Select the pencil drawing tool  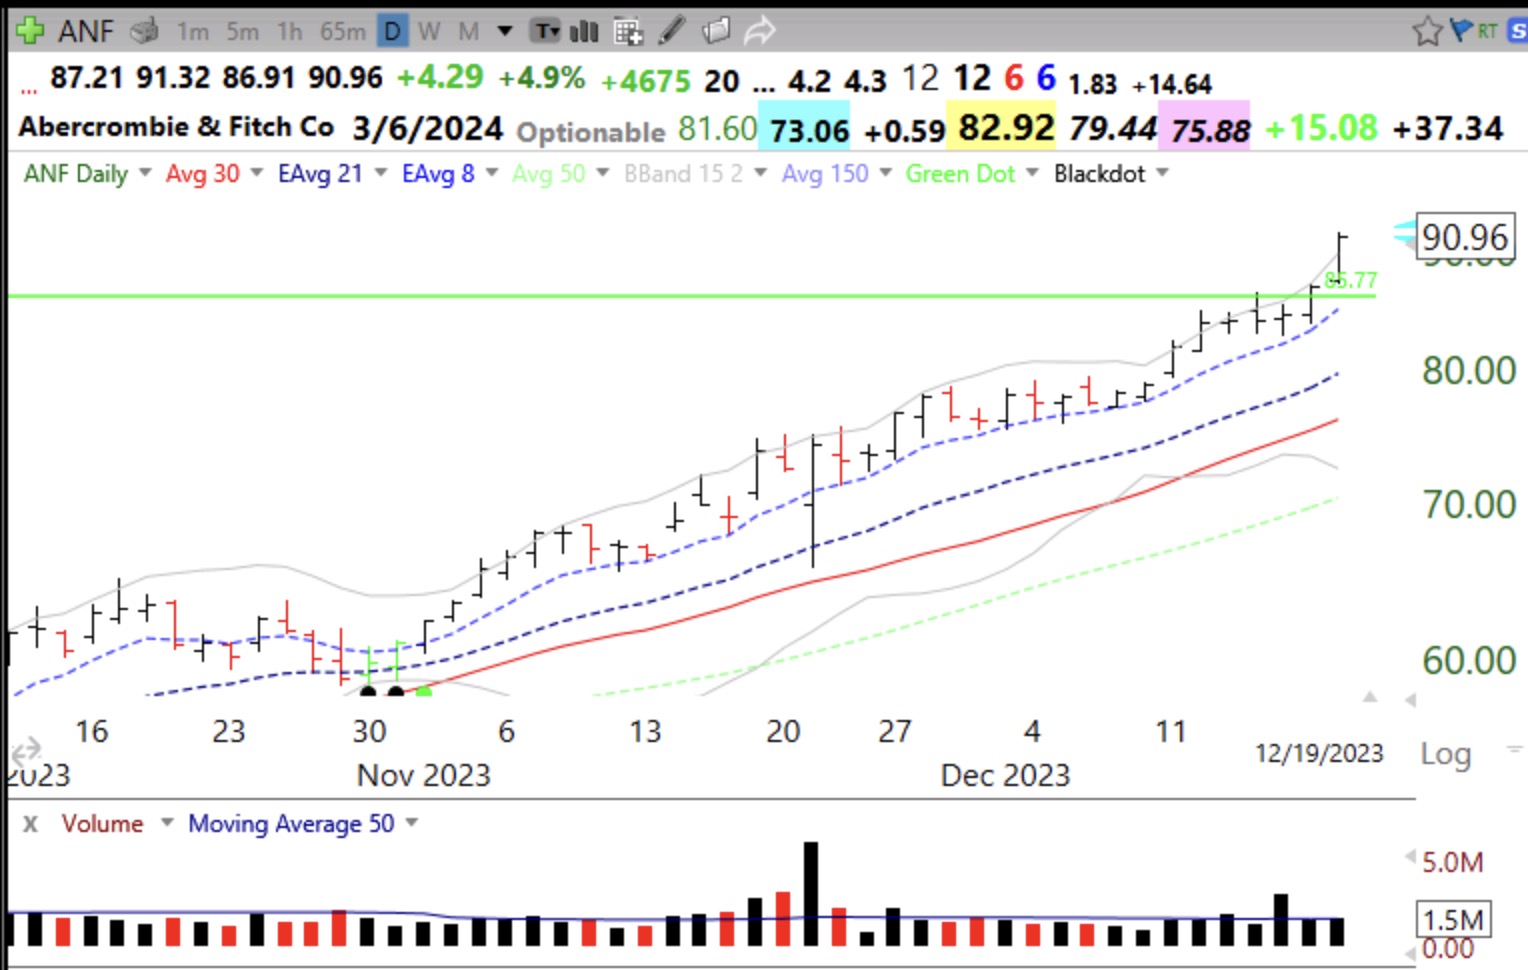click(x=672, y=32)
